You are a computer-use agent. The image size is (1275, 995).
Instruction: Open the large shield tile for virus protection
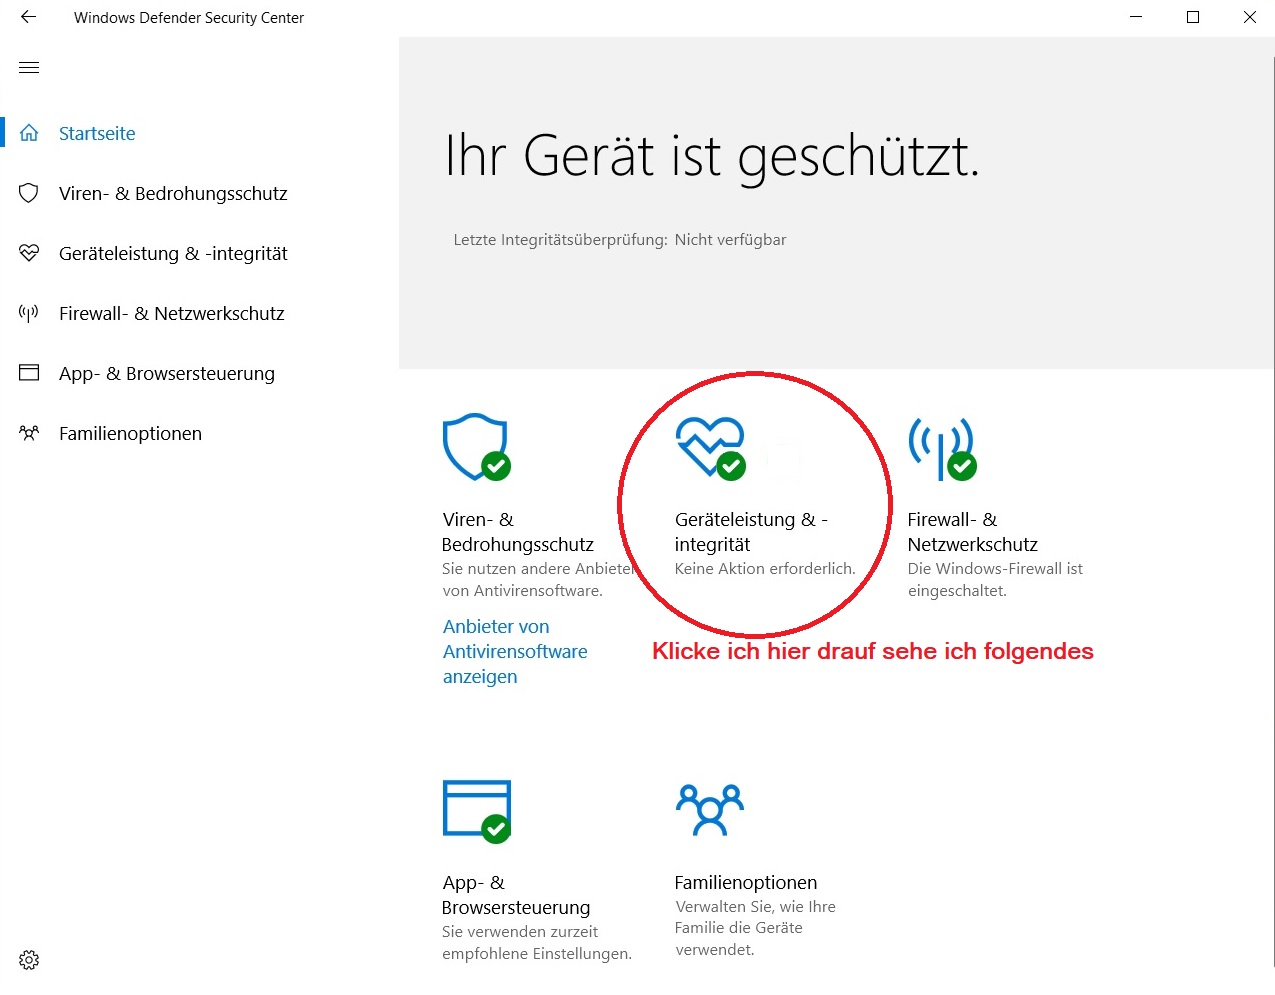(x=477, y=447)
